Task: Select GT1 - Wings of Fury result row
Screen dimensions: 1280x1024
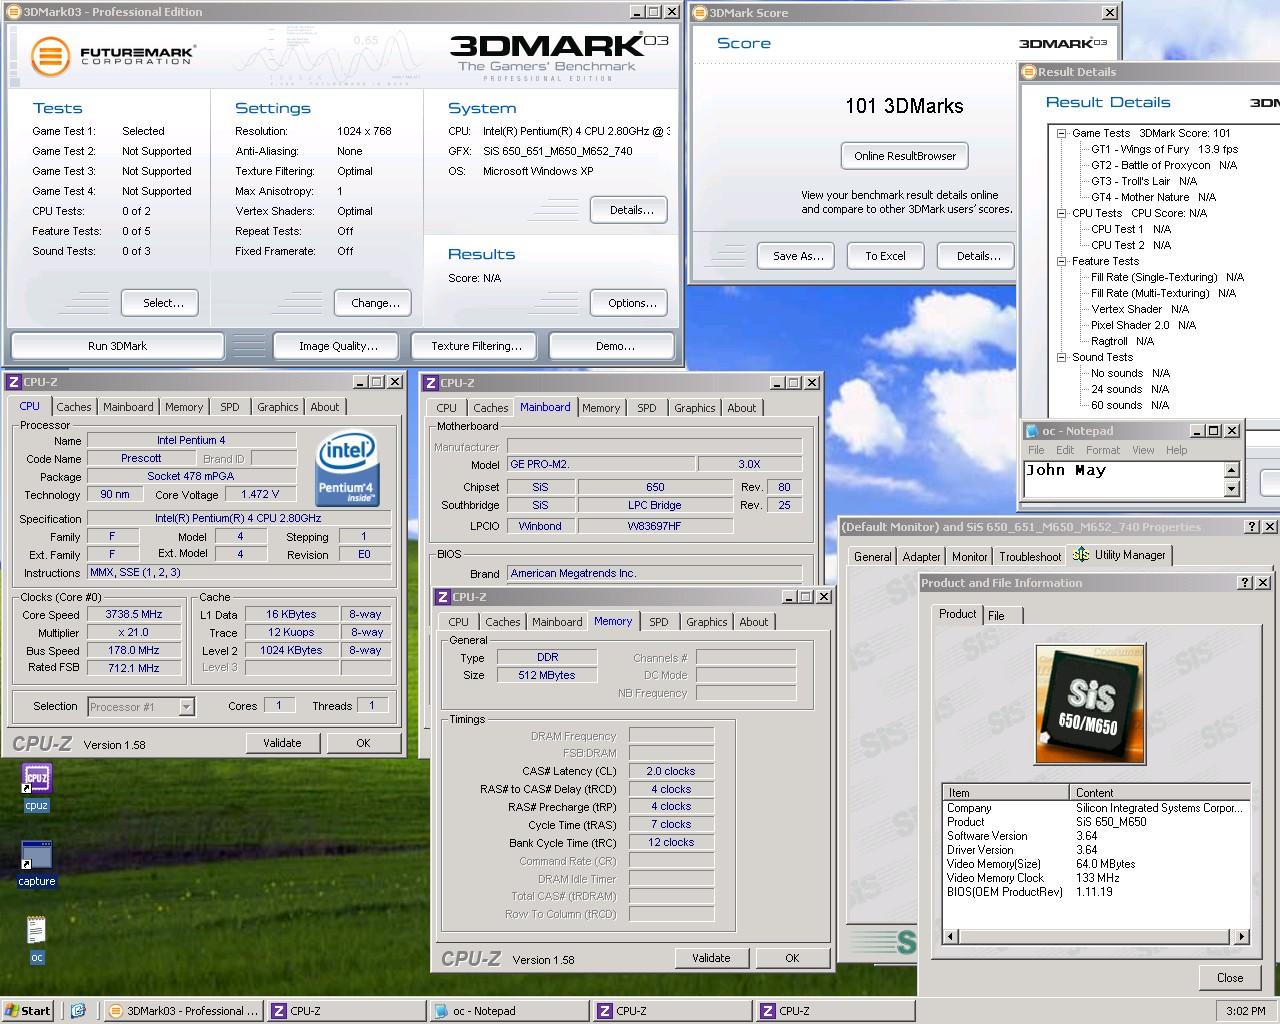Action: tap(1164, 149)
